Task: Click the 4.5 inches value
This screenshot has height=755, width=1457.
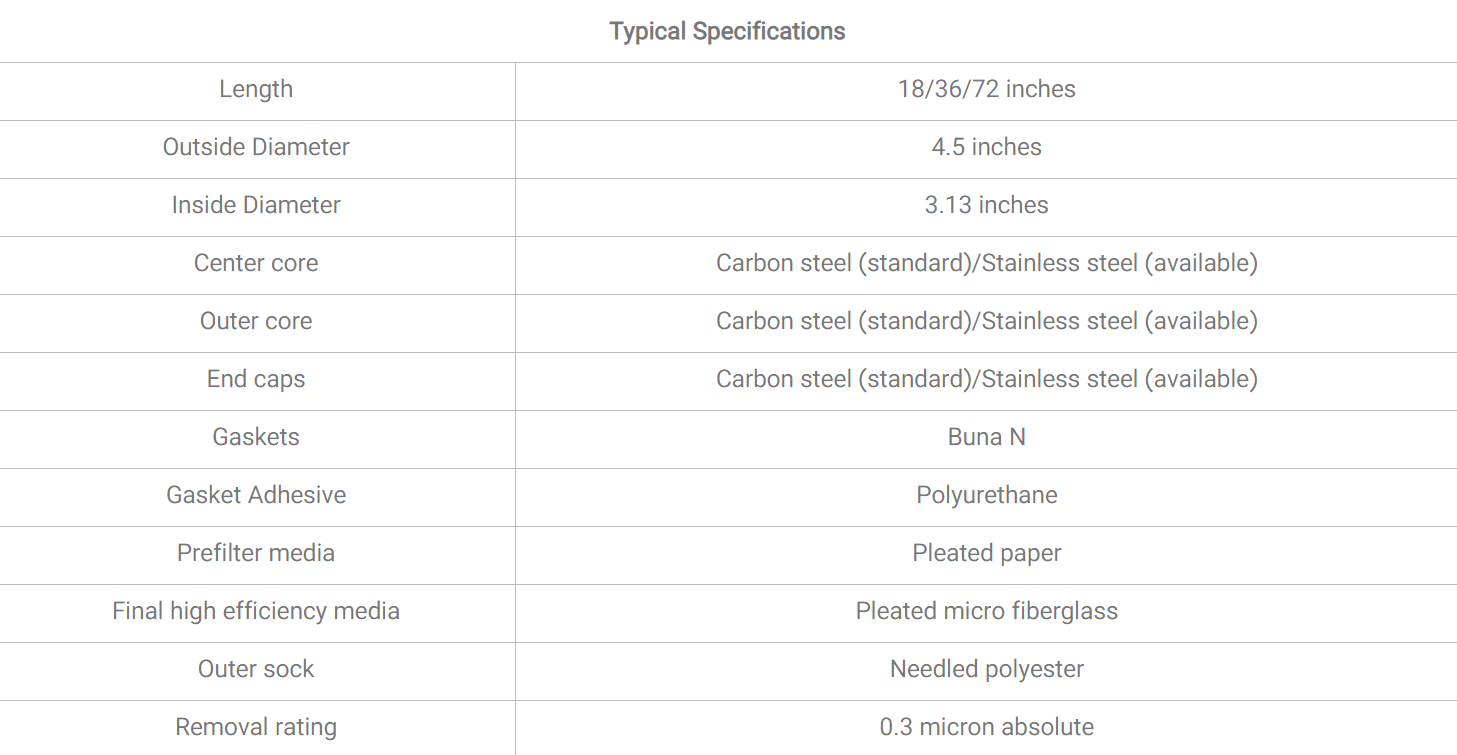Action: [986, 147]
